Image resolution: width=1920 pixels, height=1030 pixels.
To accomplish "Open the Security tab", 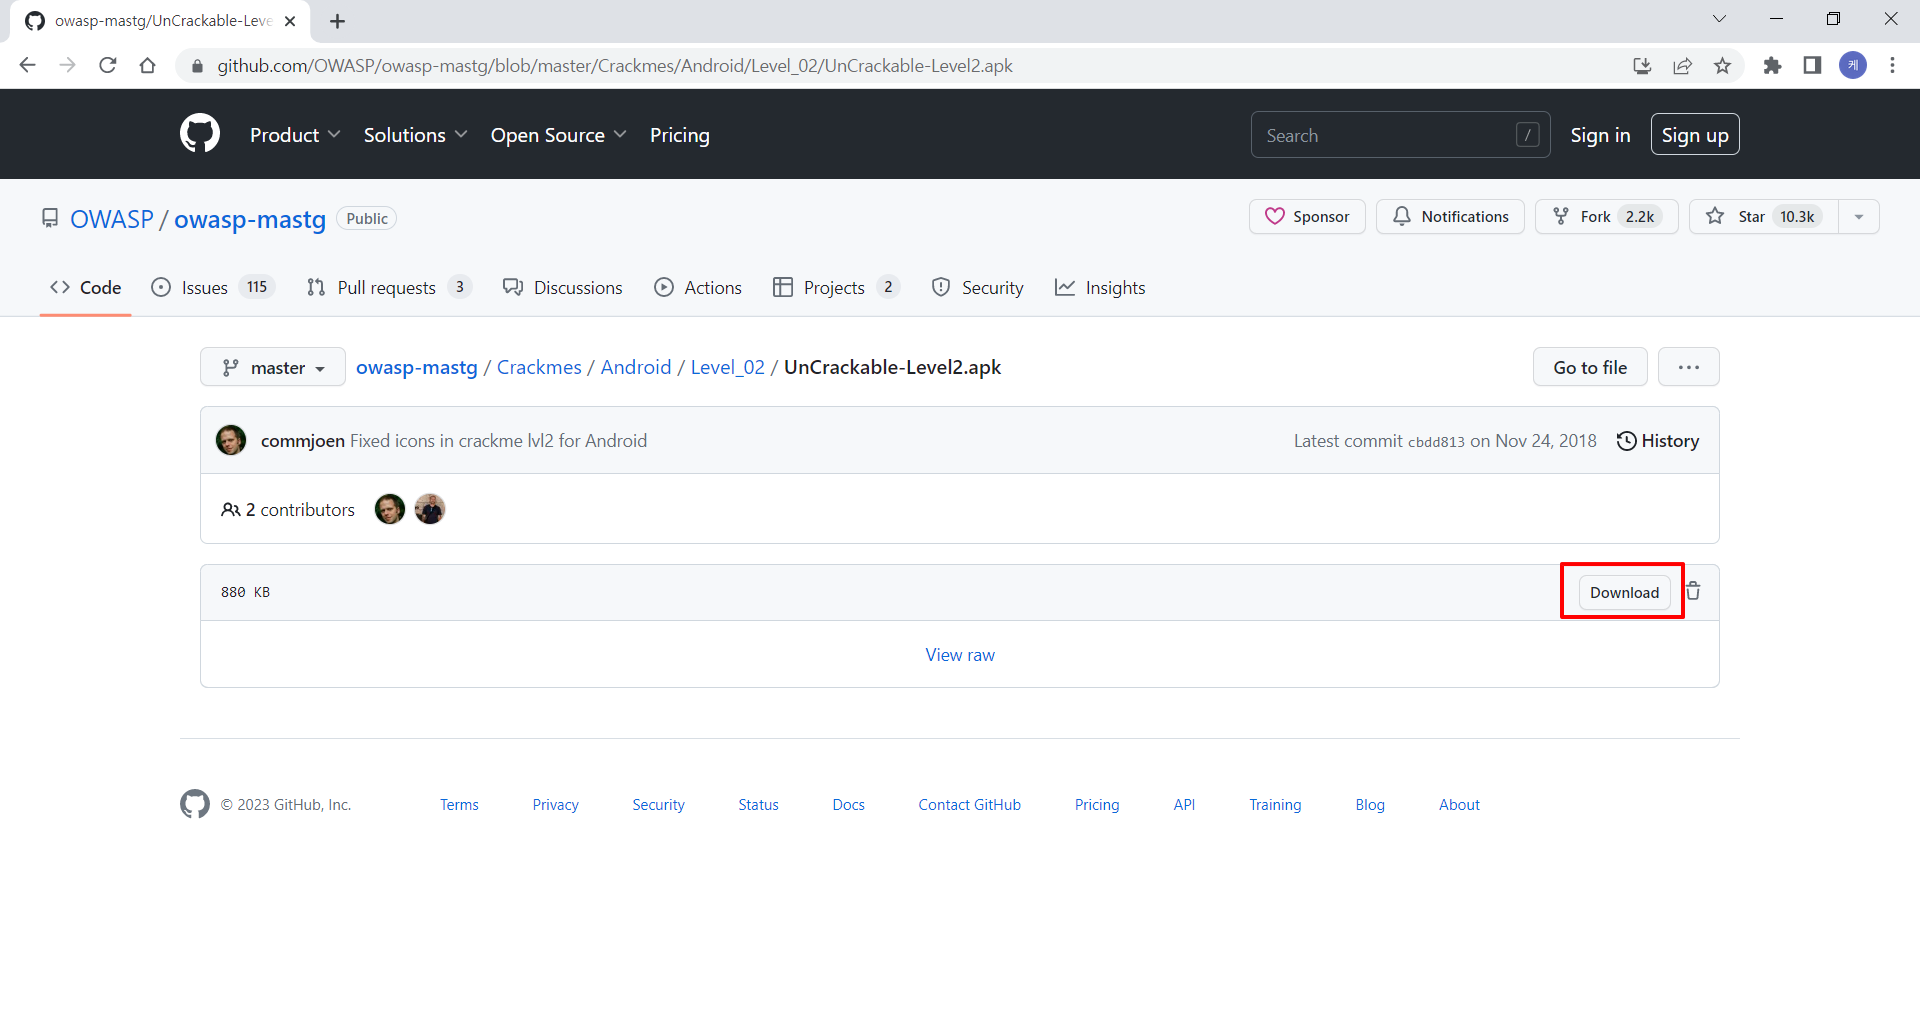I will [978, 288].
